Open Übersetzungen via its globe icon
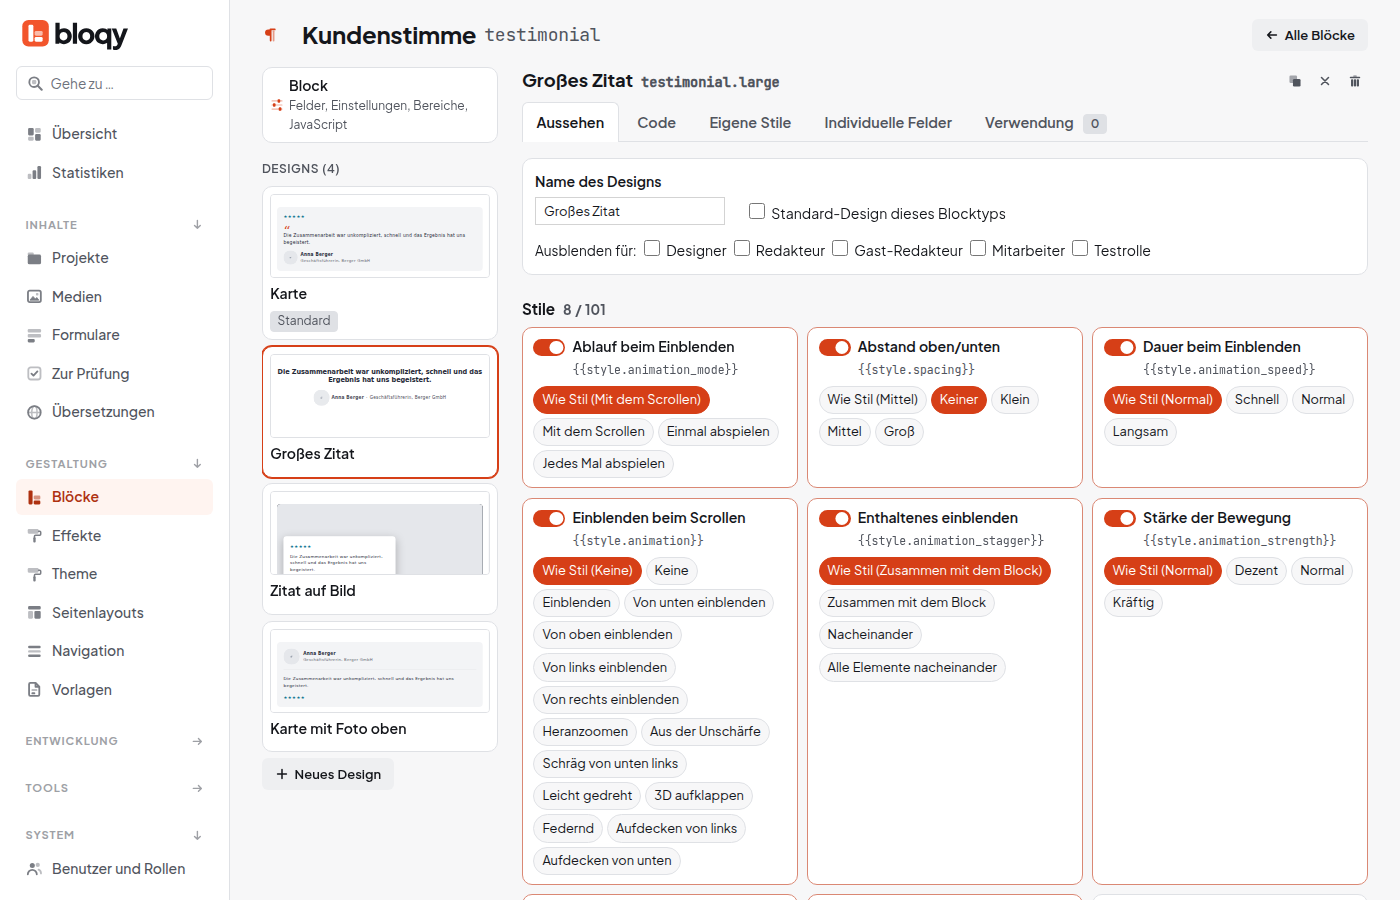Screen dimensions: 1400x900 tap(34, 412)
